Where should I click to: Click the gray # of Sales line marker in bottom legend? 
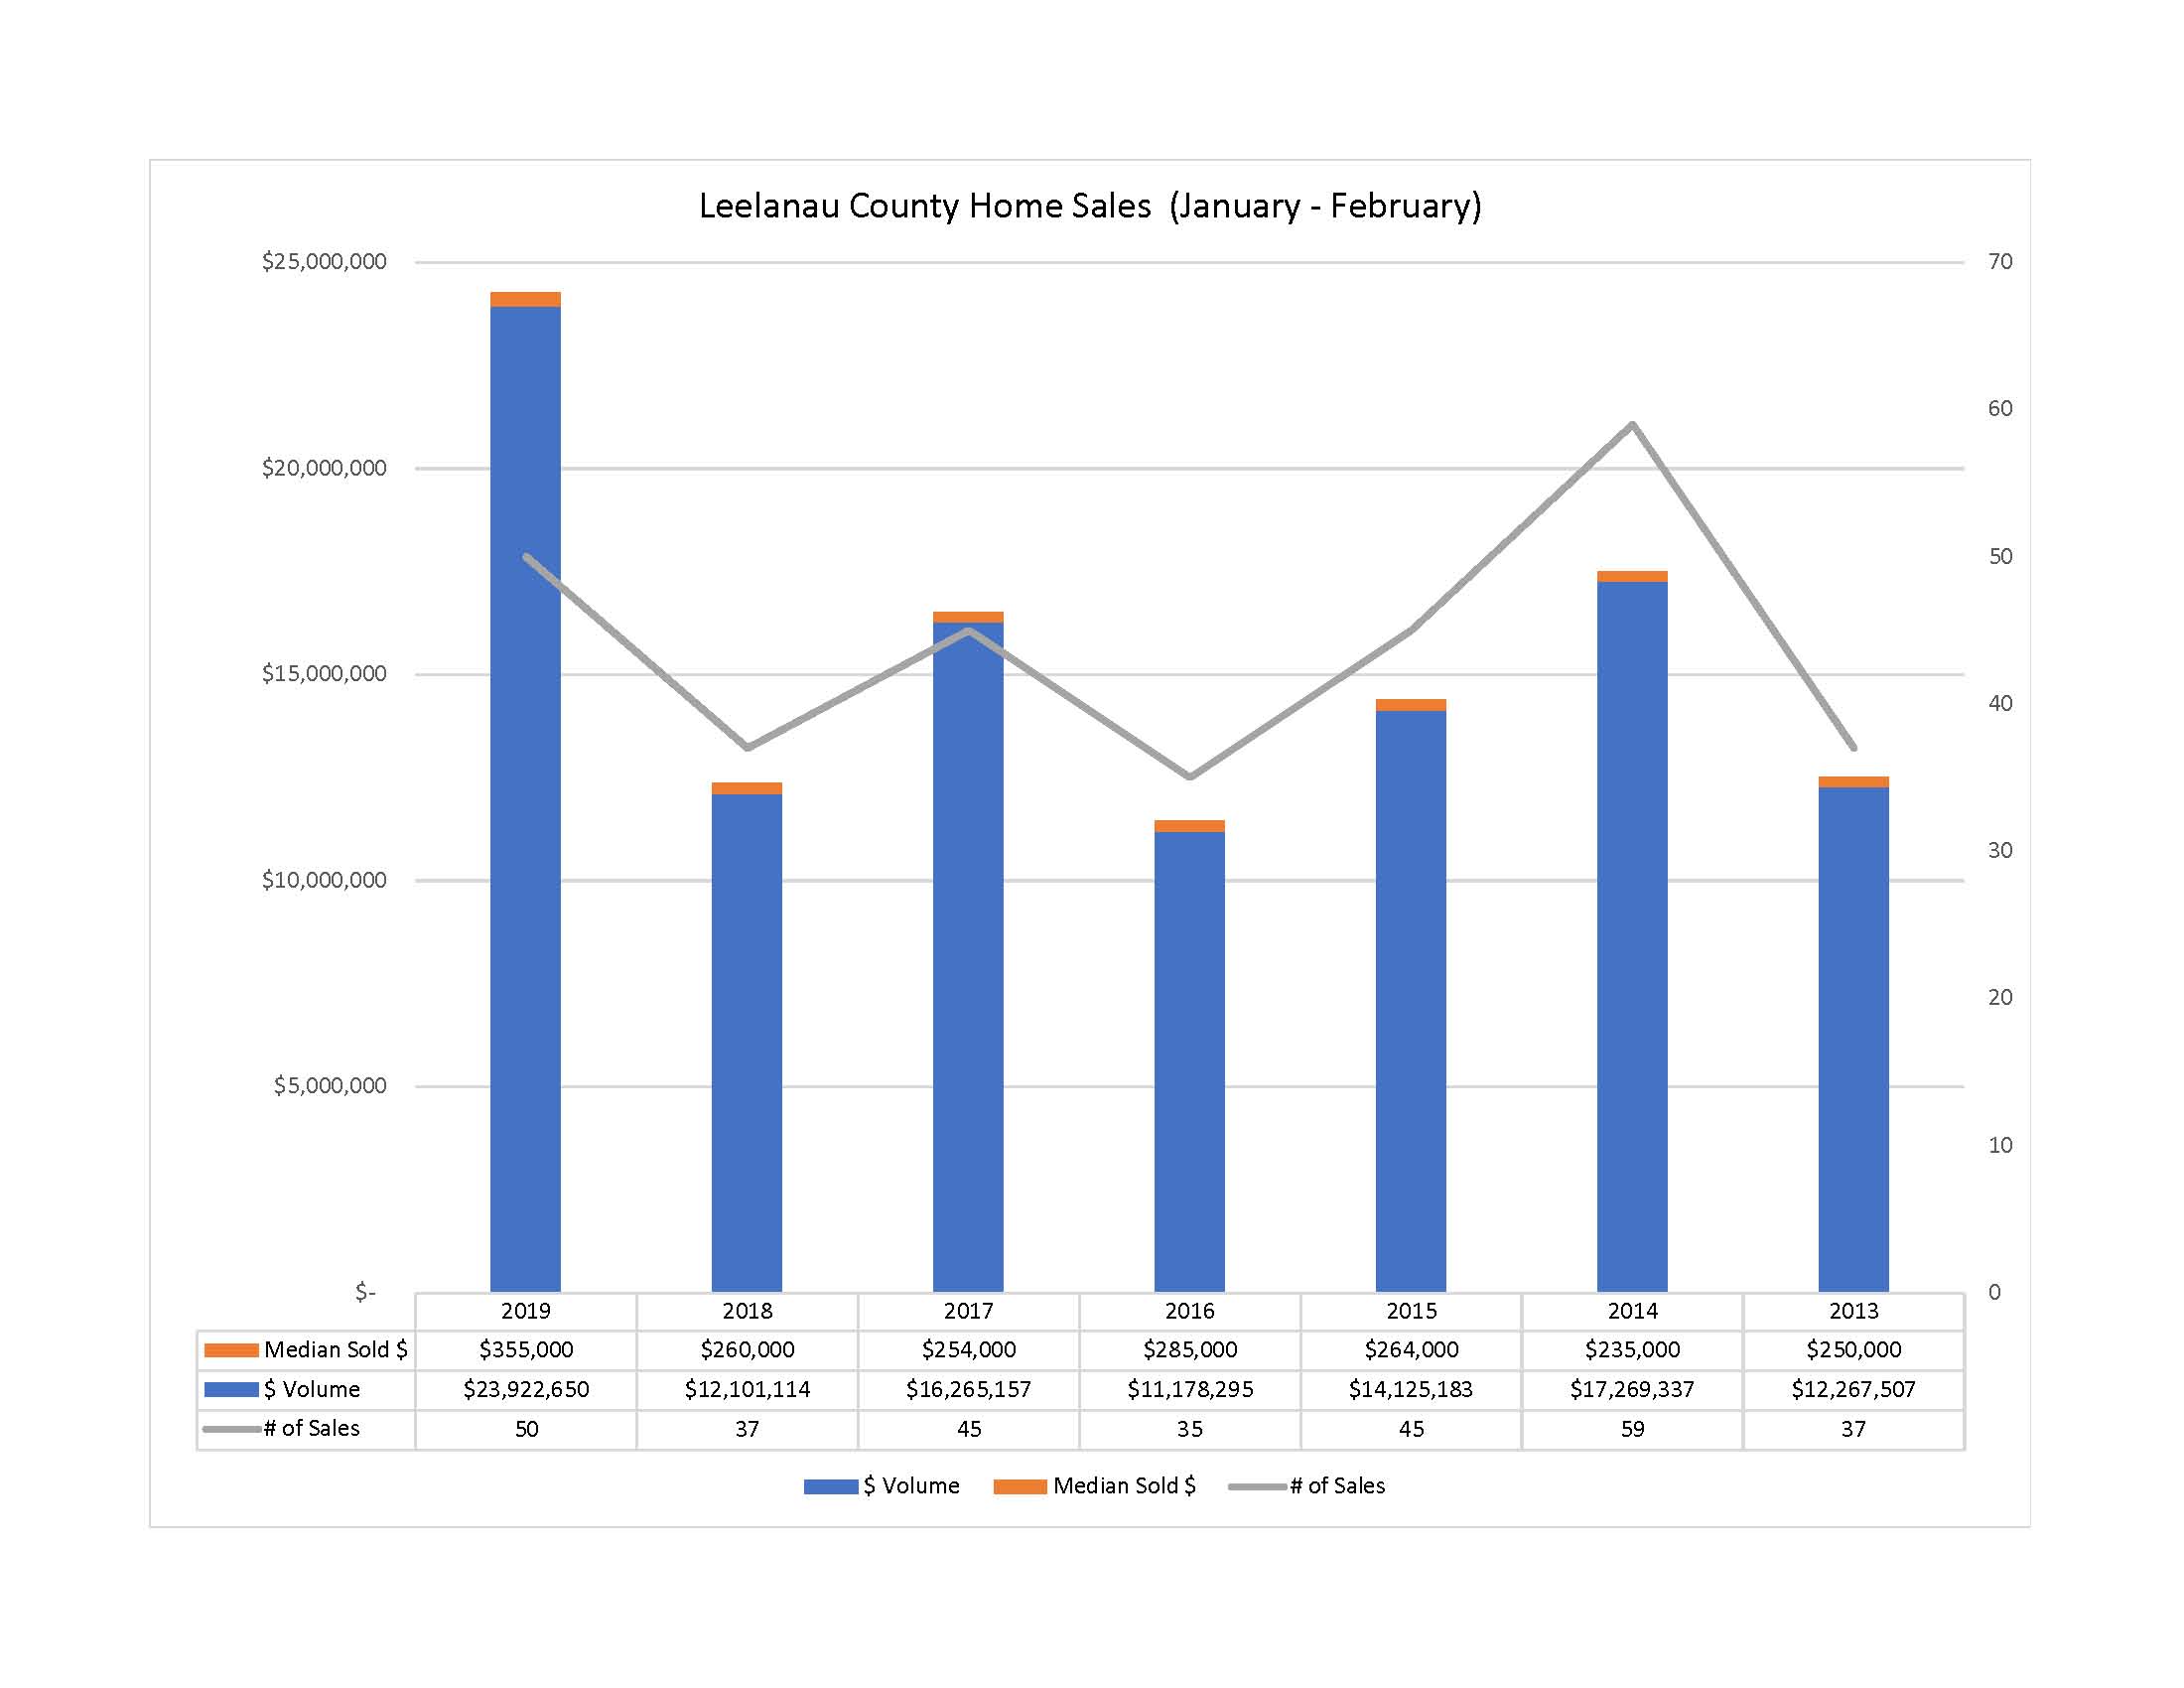[1257, 1487]
